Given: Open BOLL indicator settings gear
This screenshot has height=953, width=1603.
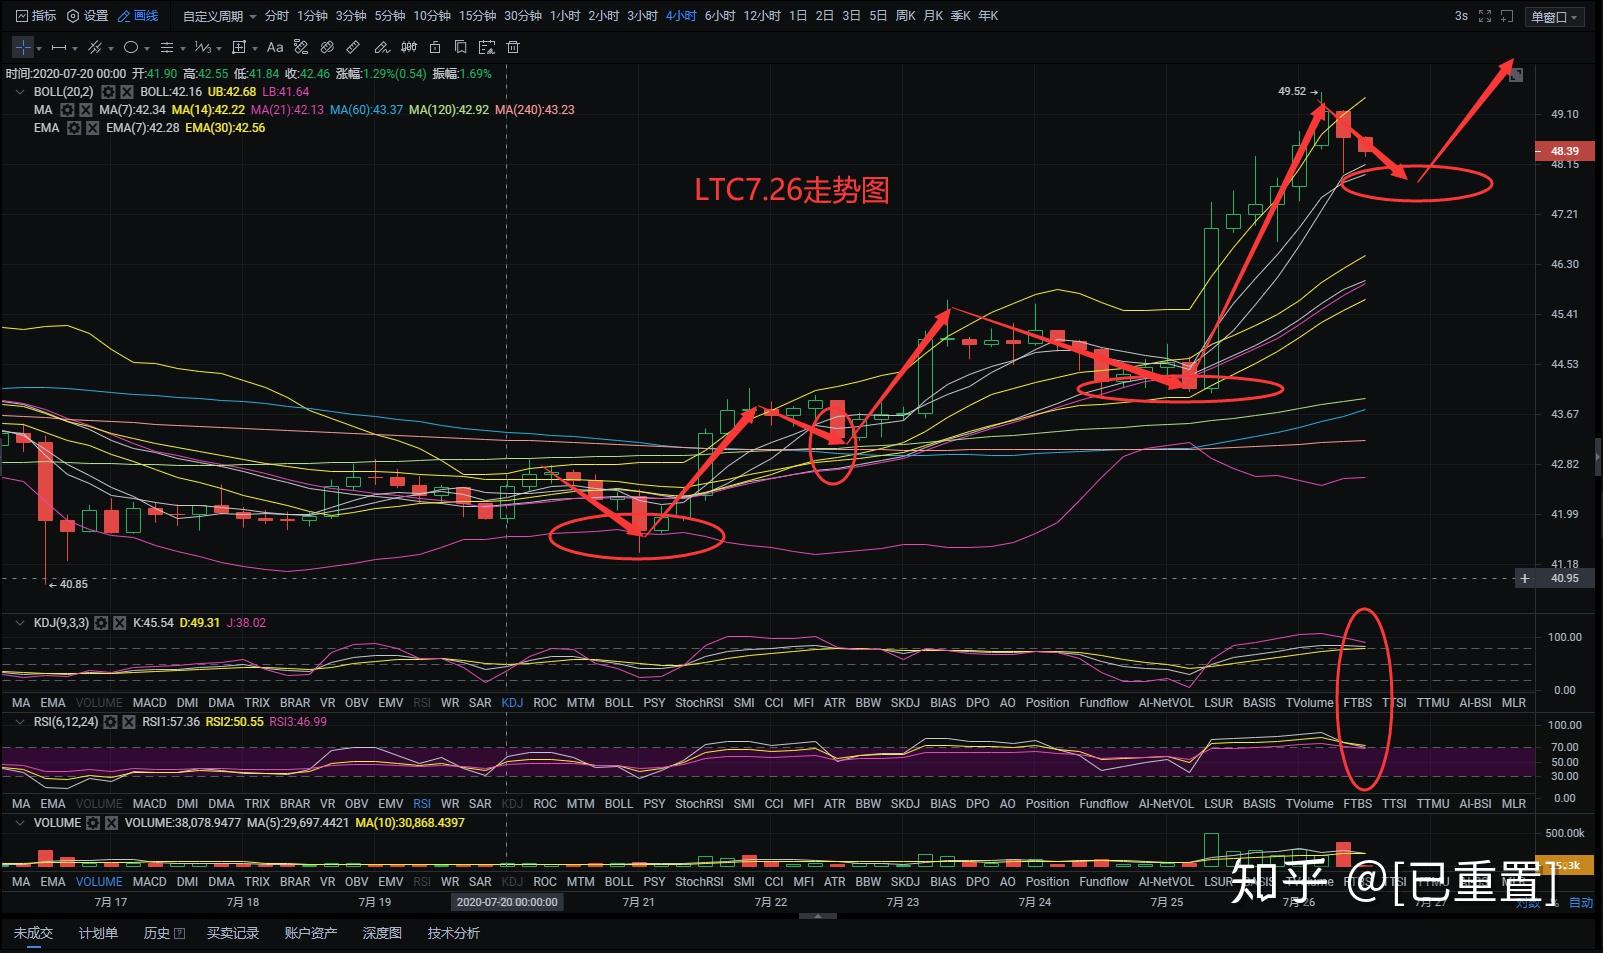Looking at the screenshot, I should click(108, 92).
